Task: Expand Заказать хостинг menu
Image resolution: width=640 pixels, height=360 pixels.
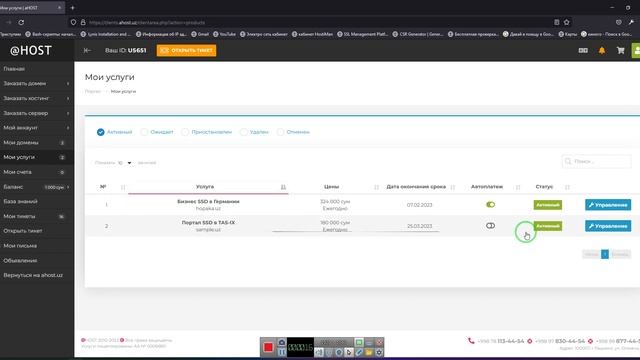Action: click(x=37, y=98)
